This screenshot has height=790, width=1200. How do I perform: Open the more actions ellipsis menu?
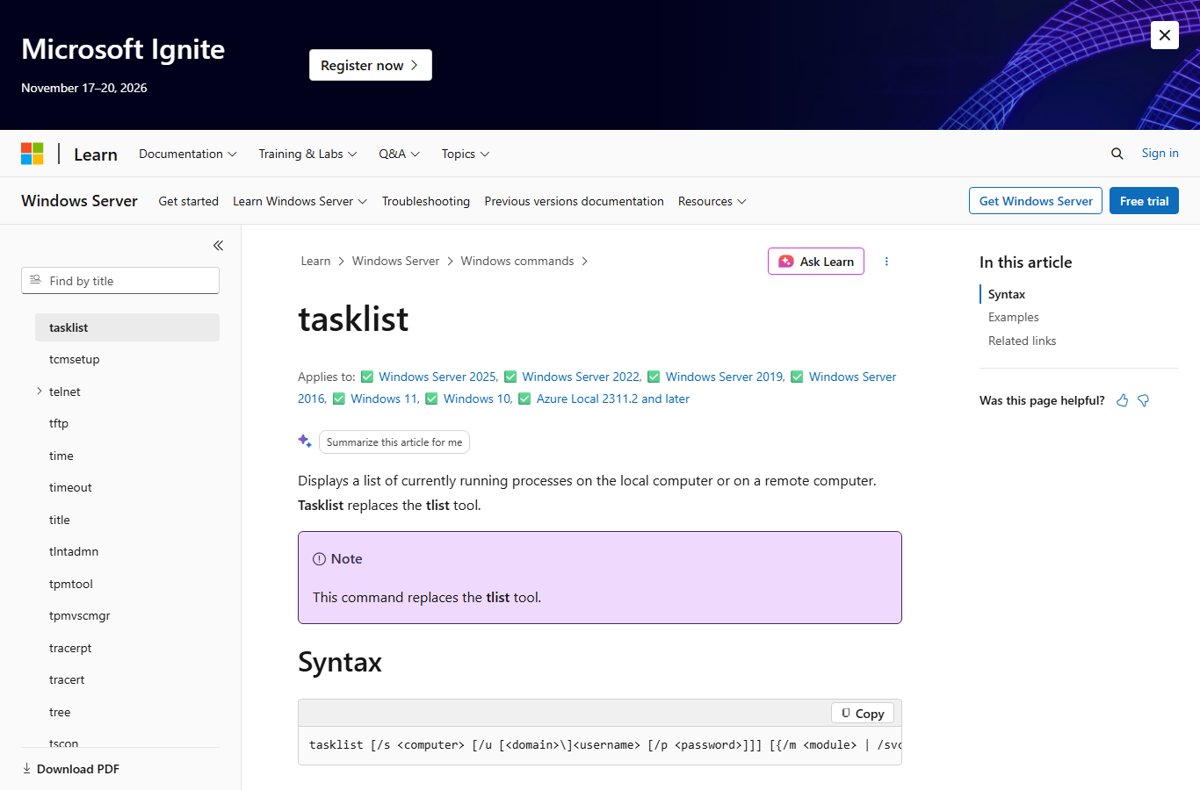(886, 261)
